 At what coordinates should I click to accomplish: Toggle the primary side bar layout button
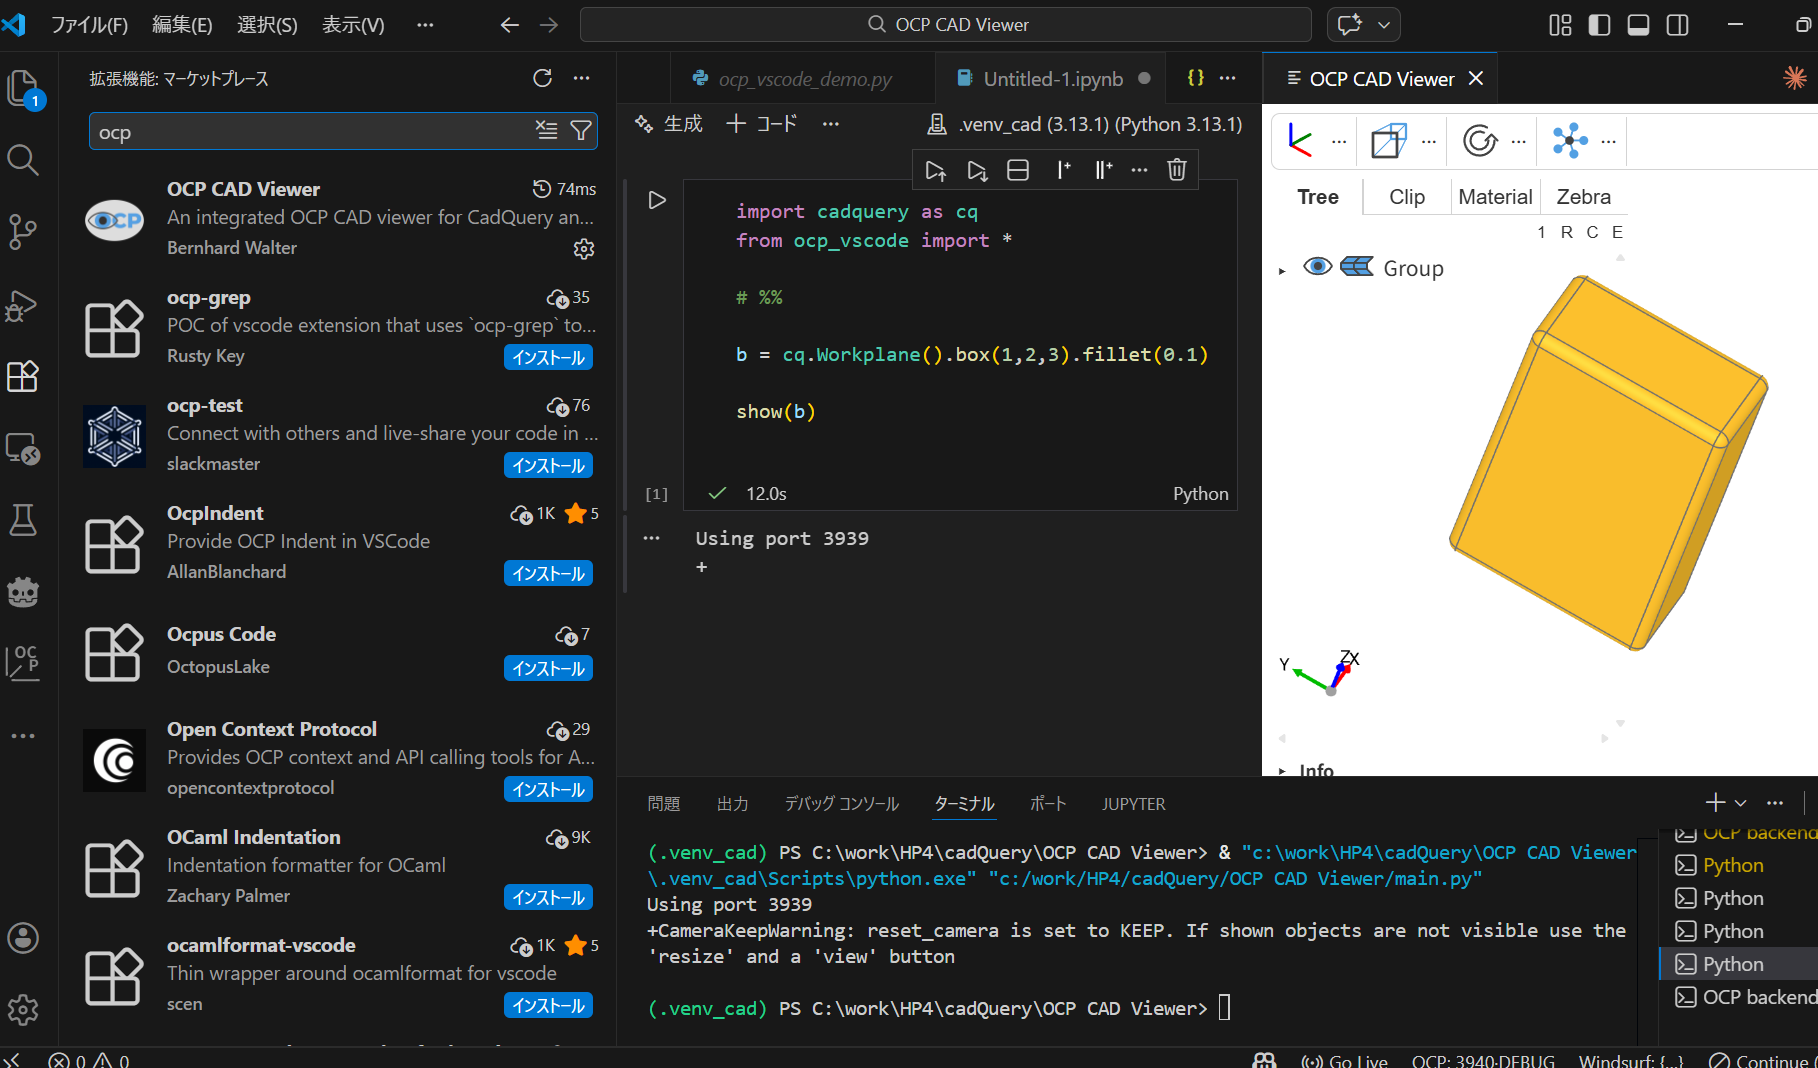click(x=1599, y=25)
